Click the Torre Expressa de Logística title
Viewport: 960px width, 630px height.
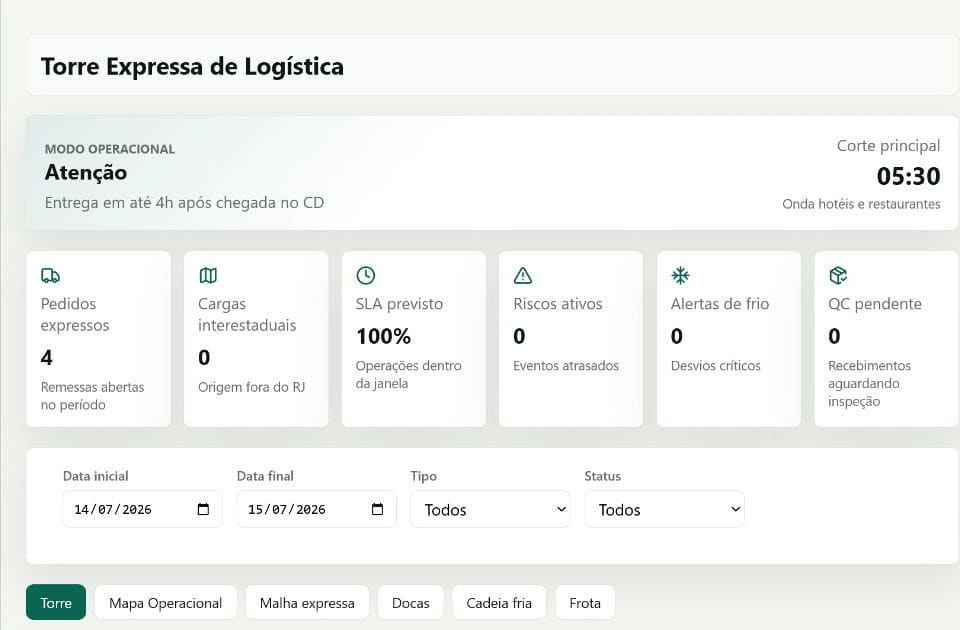tap(192, 66)
